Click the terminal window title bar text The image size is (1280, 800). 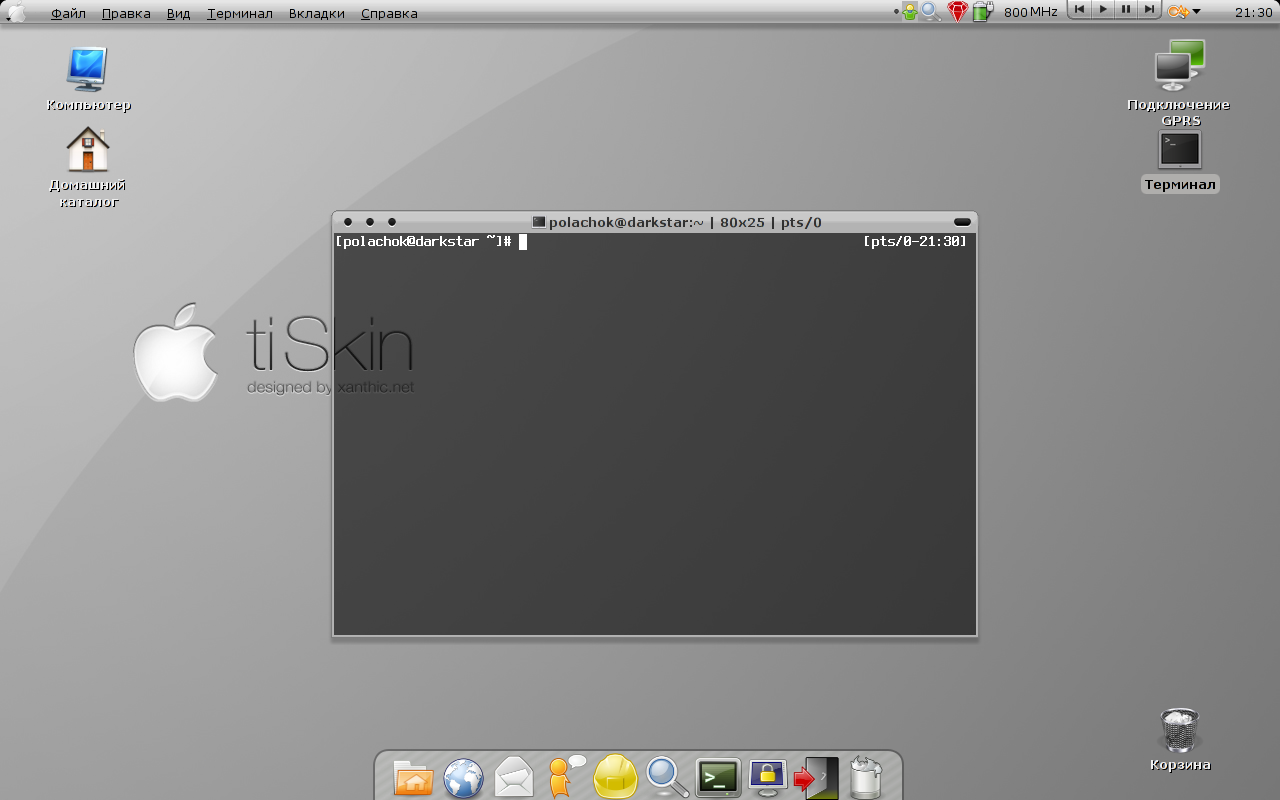point(685,222)
